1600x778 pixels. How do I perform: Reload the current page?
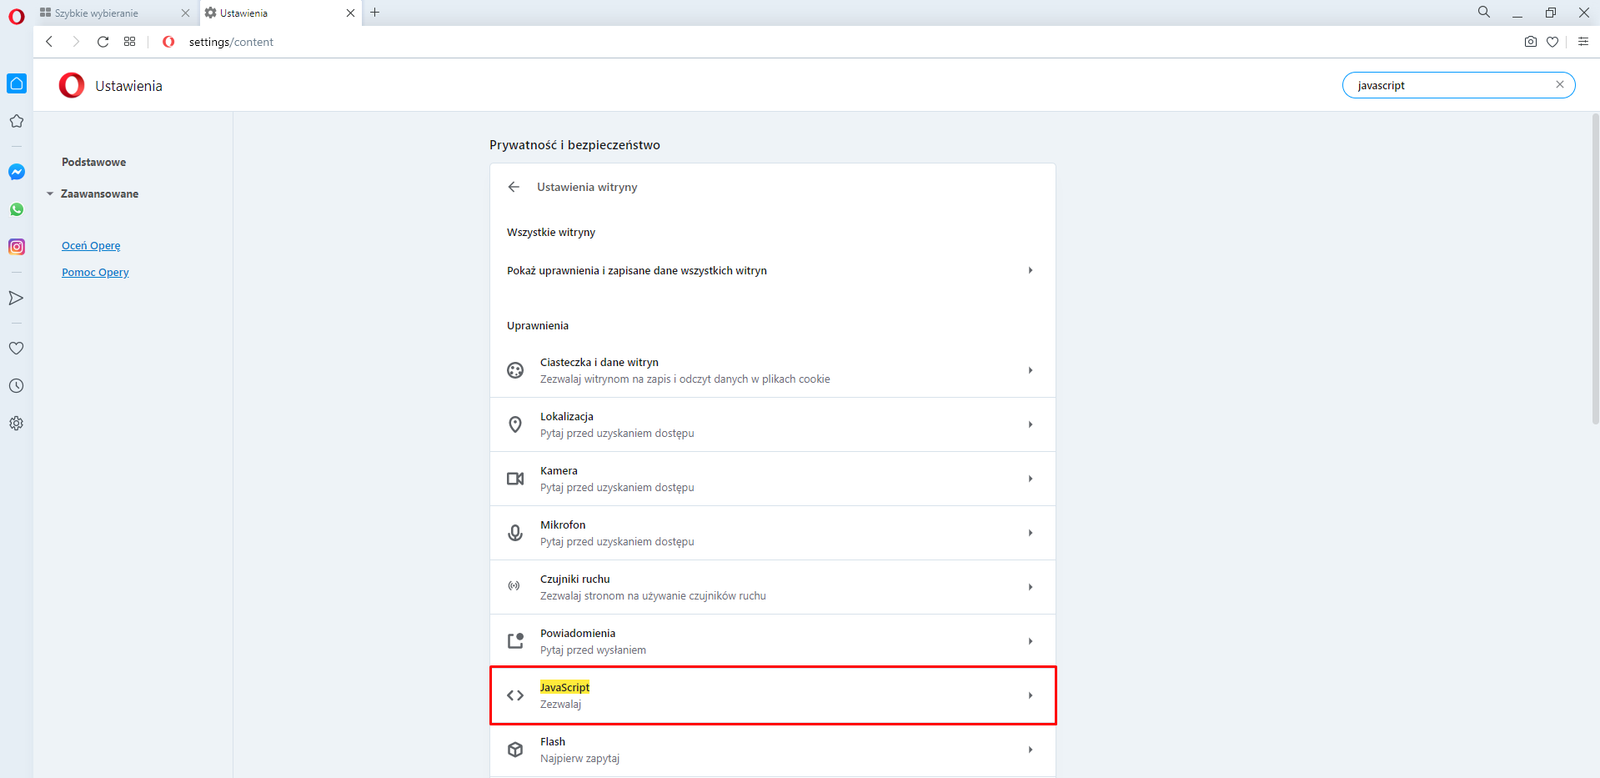pos(103,42)
